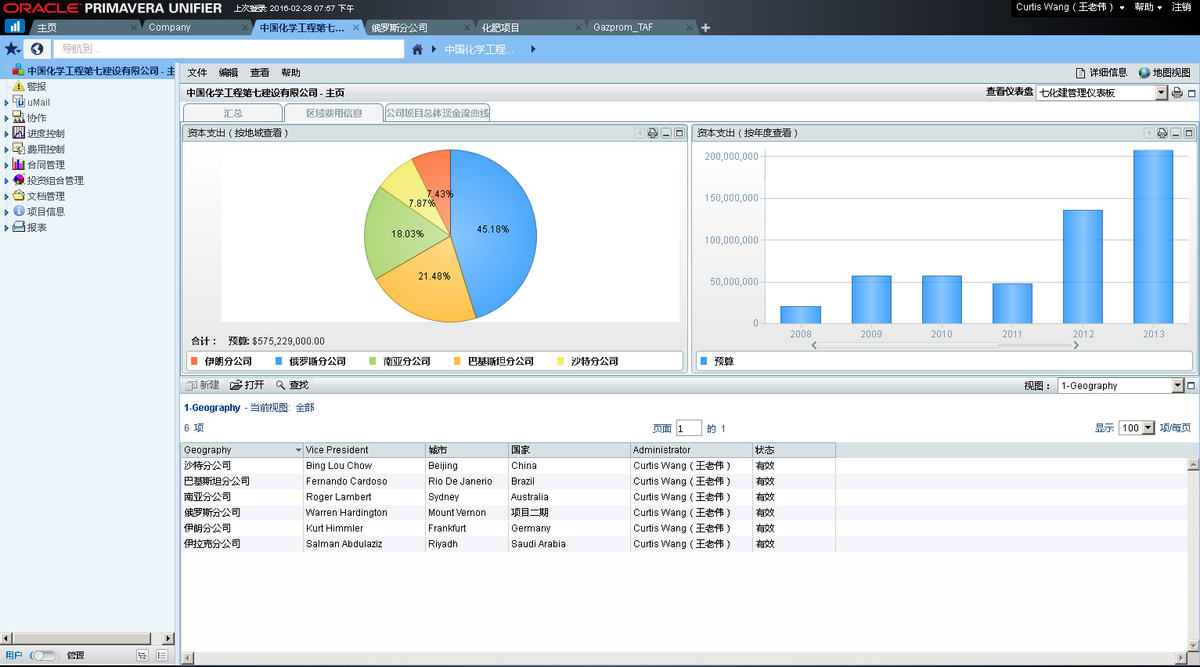The height and width of the screenshot is (667, 1200).
Task: Click the 投资组合管理 icon in the sidebar
Action: (19, 180)
